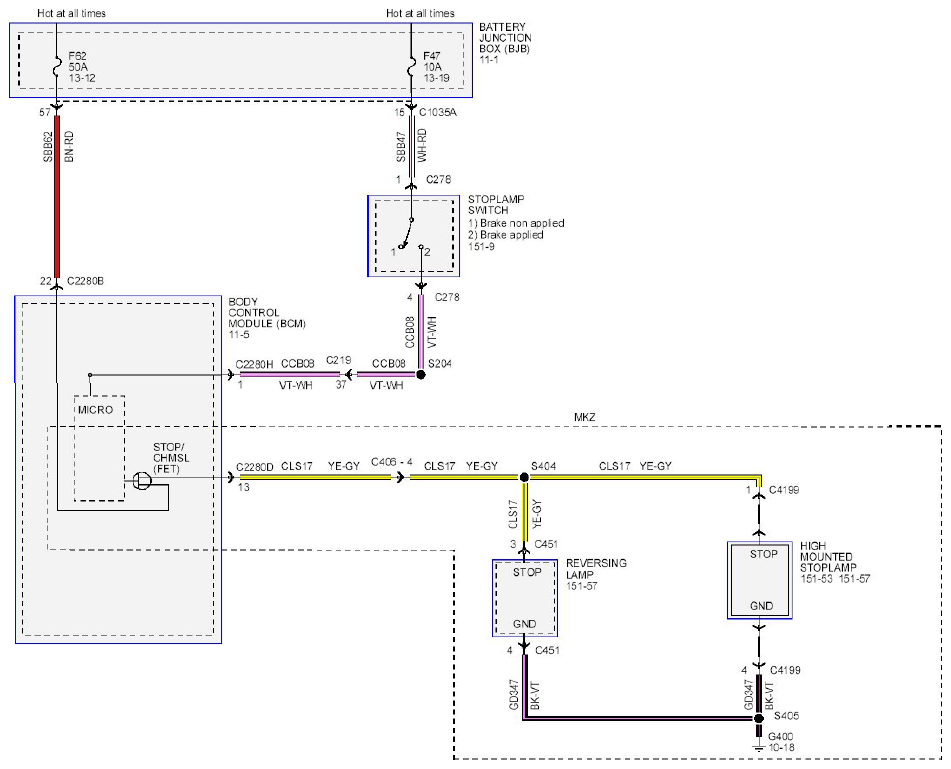Click the high mounted stoplamp component box
The image size is (951, 769).
click(x=760, y=580)
